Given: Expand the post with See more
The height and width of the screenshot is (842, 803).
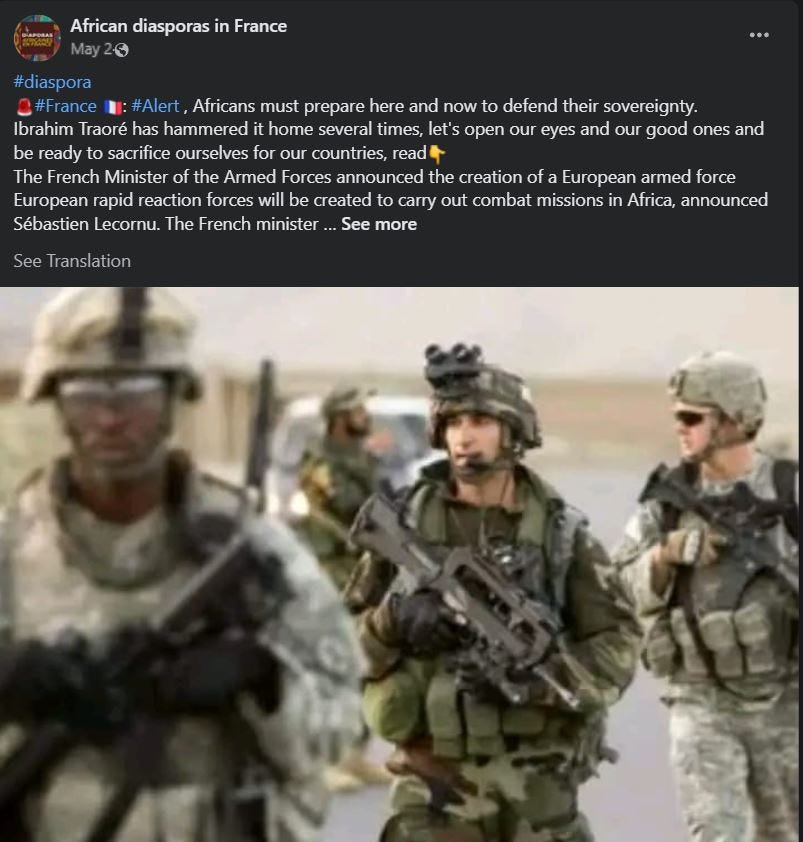Looking at the screenshot, I should click(379, 224).
